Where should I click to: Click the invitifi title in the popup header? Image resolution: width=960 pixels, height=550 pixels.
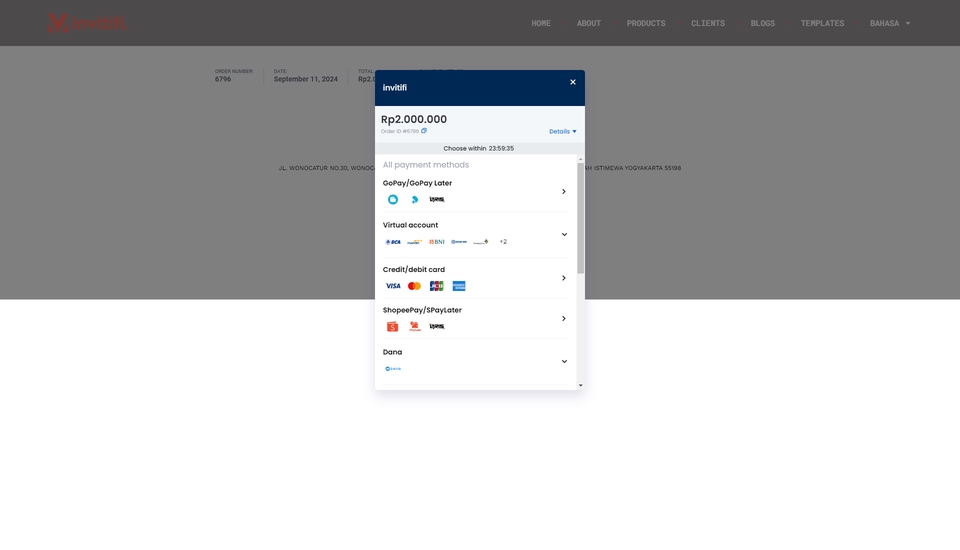(395, 88)
